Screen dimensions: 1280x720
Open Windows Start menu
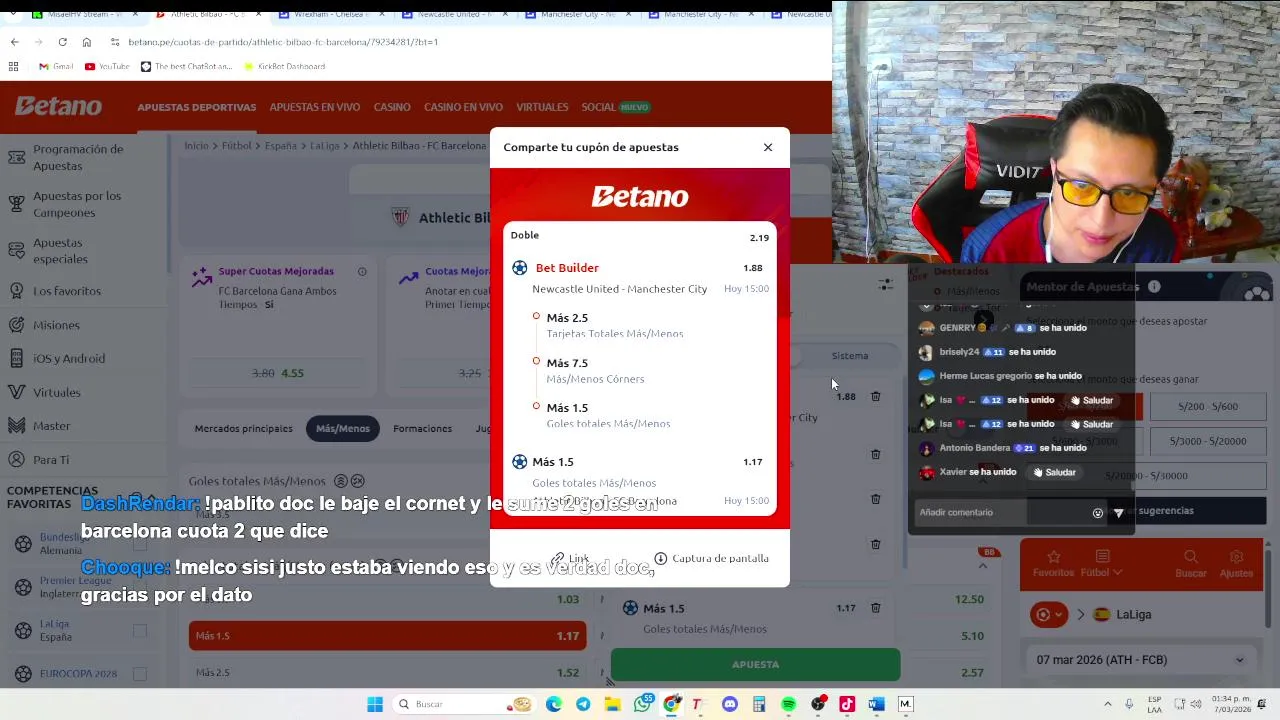(375, 704)
